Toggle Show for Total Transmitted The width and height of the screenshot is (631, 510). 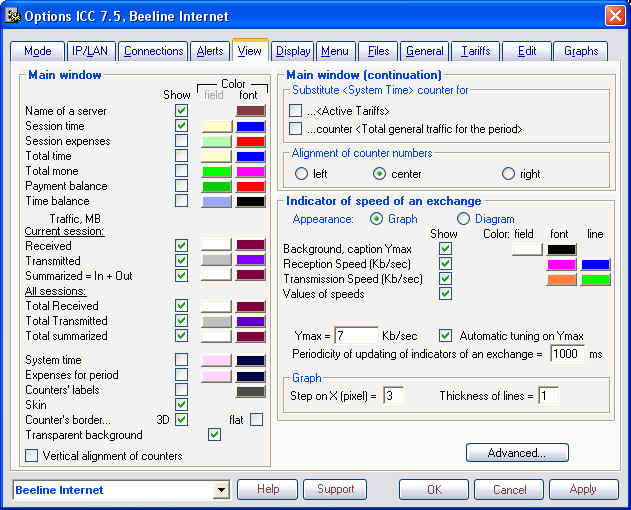181,321
